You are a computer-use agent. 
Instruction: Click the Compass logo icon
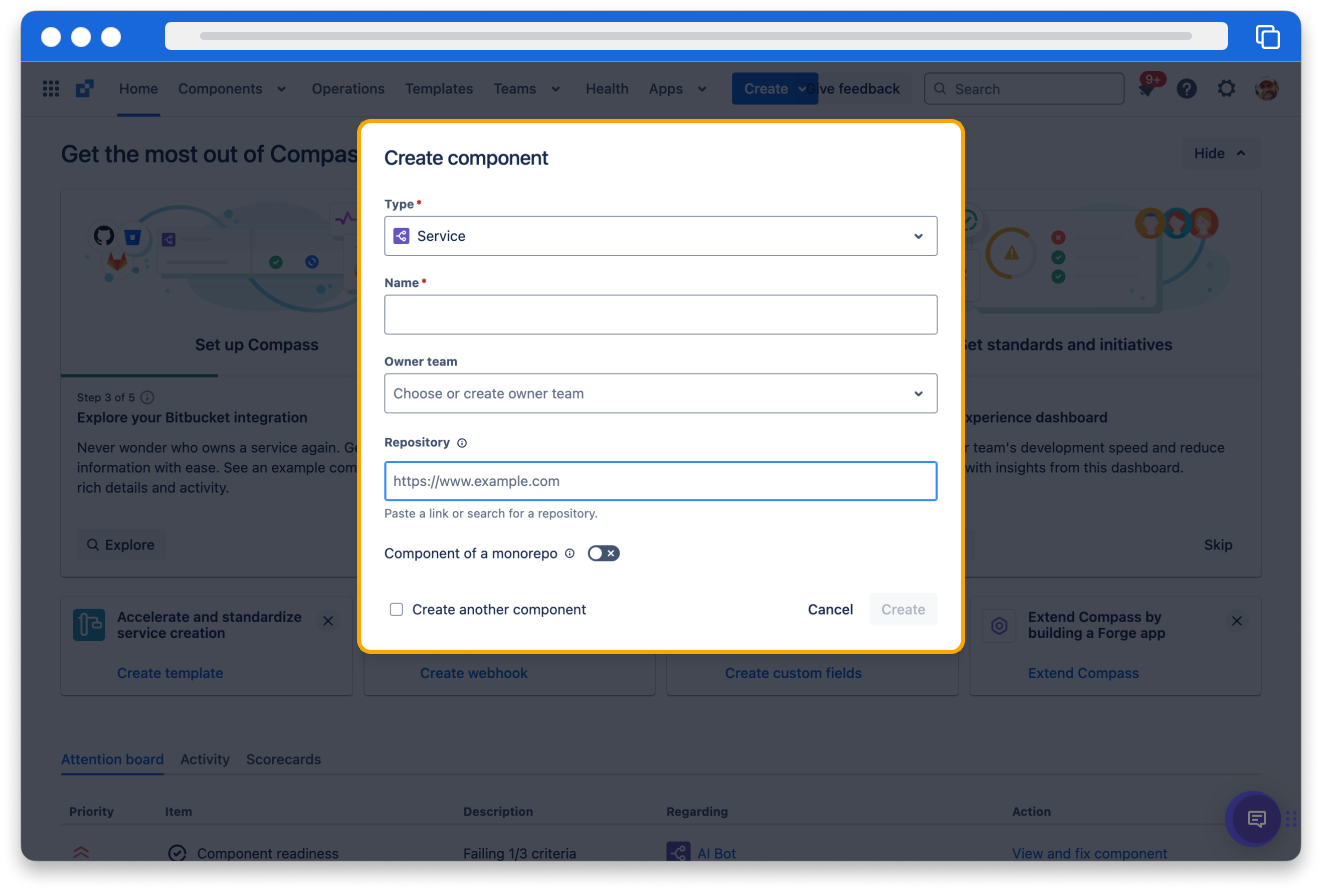85,89
